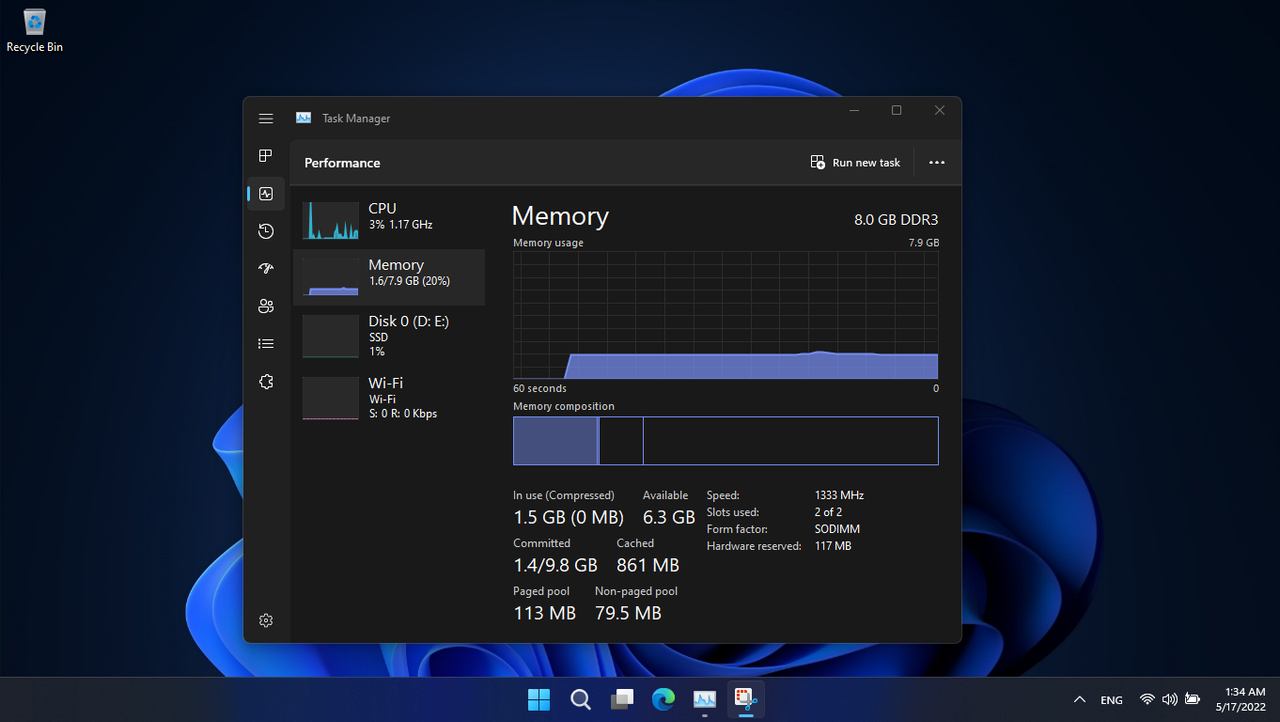Open the Processes panel icon

pos(266,156)
